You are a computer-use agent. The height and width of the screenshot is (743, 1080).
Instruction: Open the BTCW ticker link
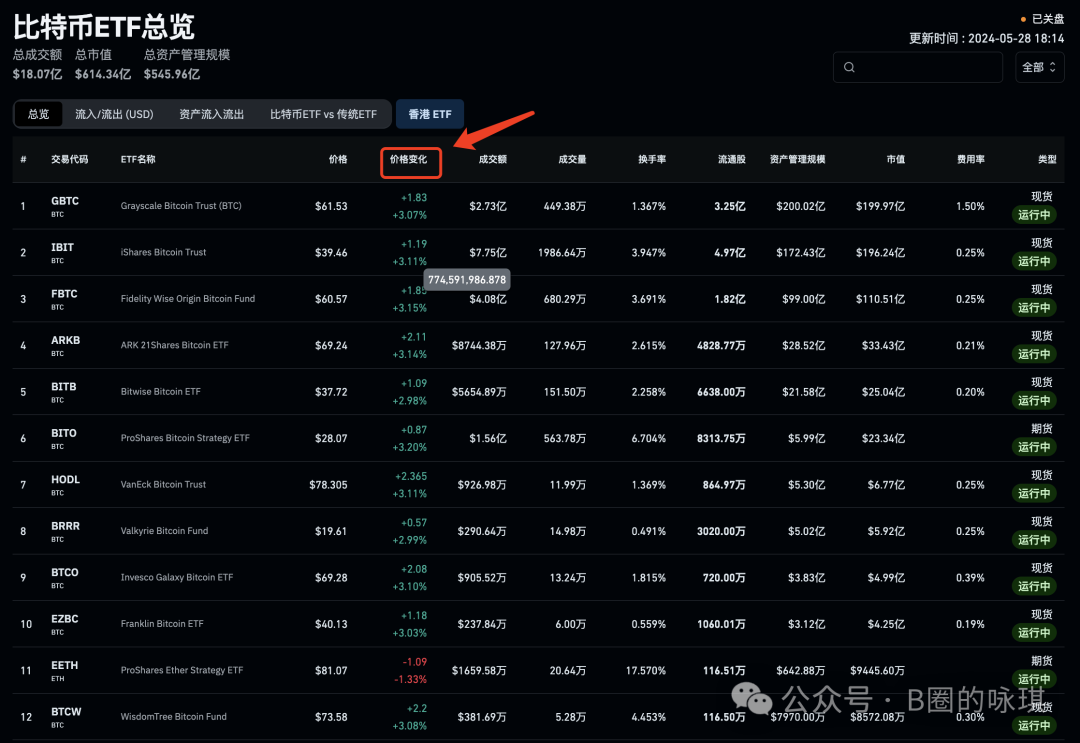(66, 712)
